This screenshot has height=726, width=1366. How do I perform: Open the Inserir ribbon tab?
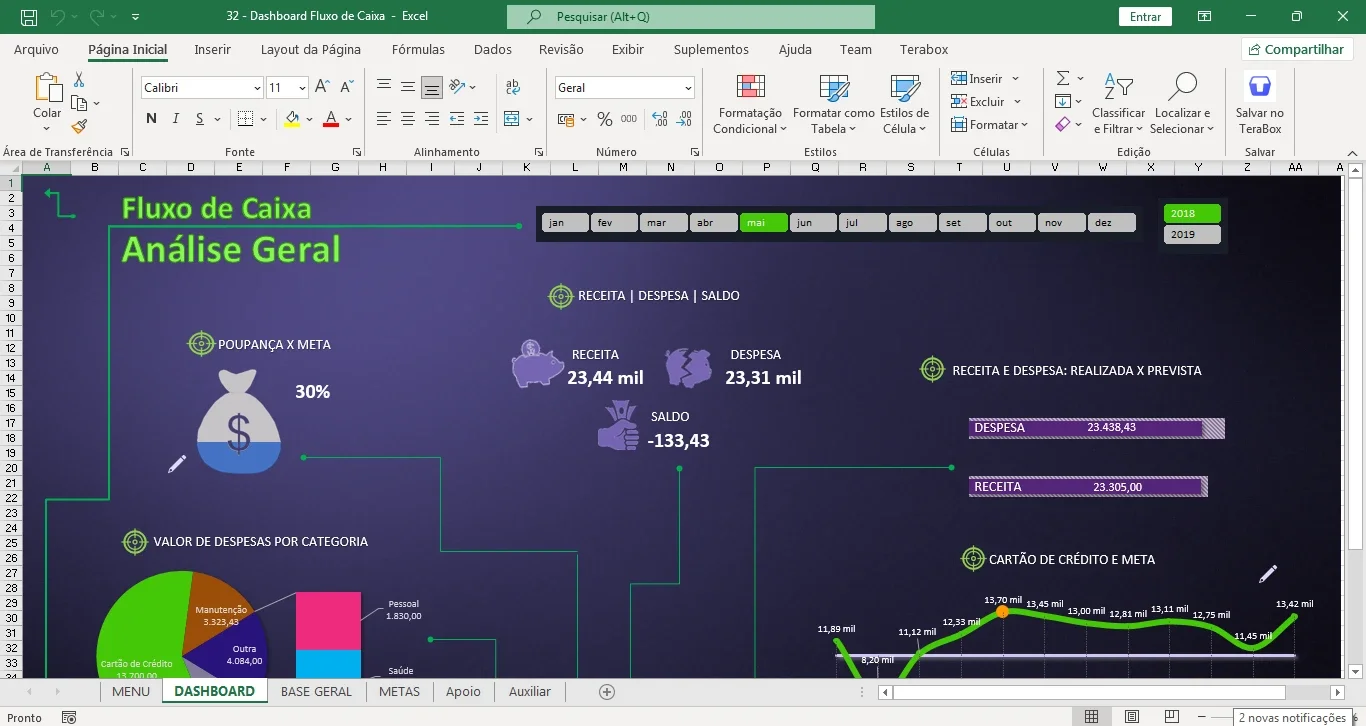(x=212, y=50)
